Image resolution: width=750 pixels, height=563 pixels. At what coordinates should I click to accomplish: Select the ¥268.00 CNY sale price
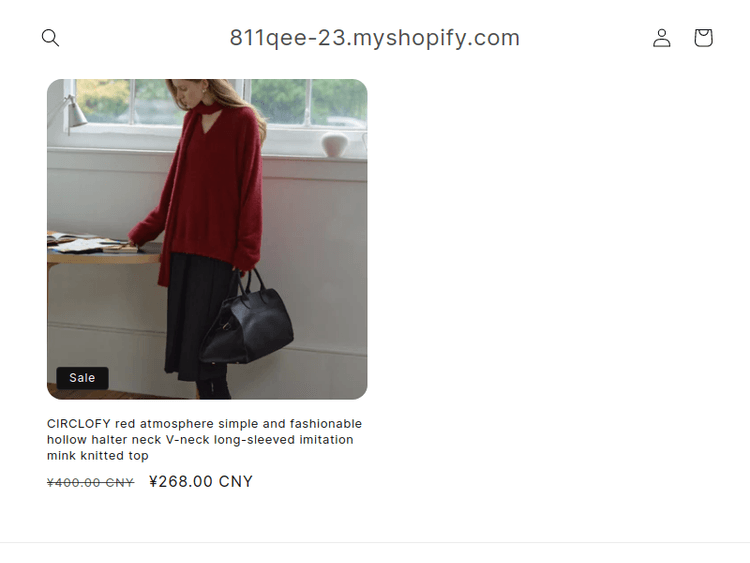[x=201, y=481]
